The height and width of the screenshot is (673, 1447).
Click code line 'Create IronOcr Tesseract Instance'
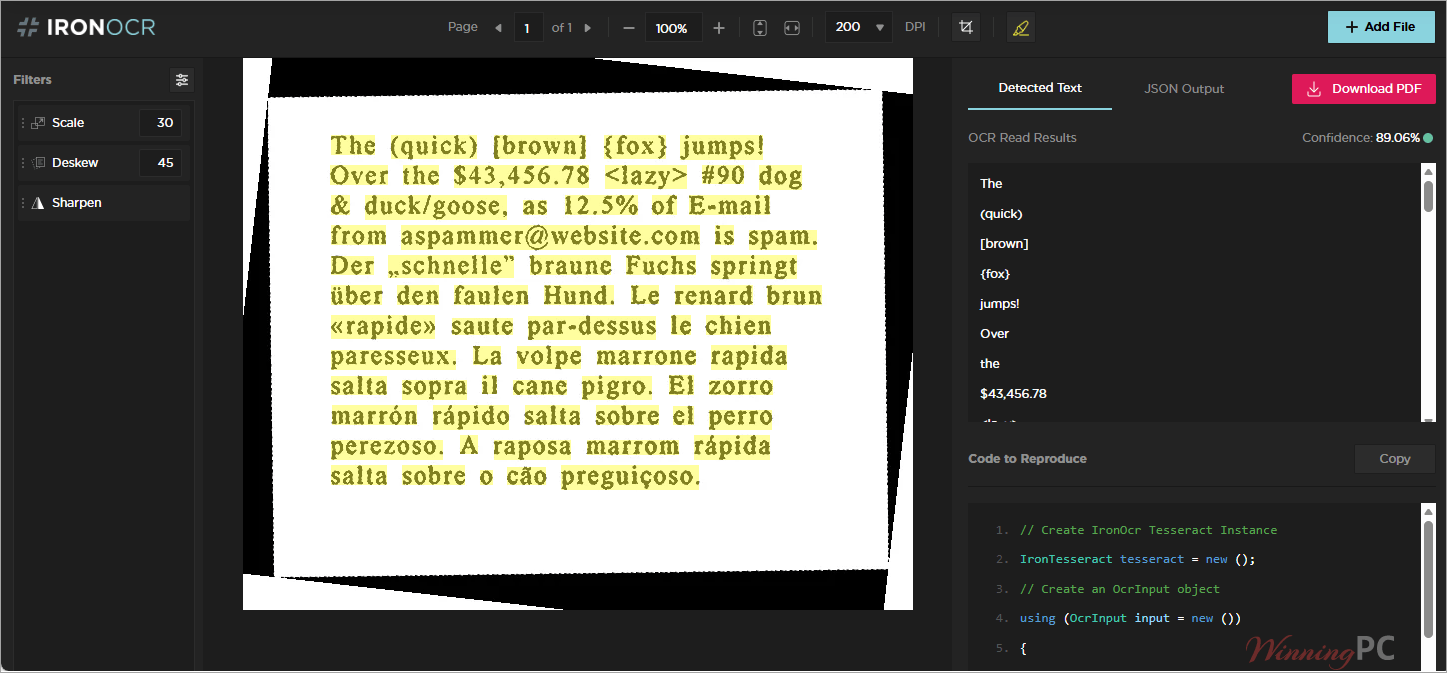(x=1148, y=530)
